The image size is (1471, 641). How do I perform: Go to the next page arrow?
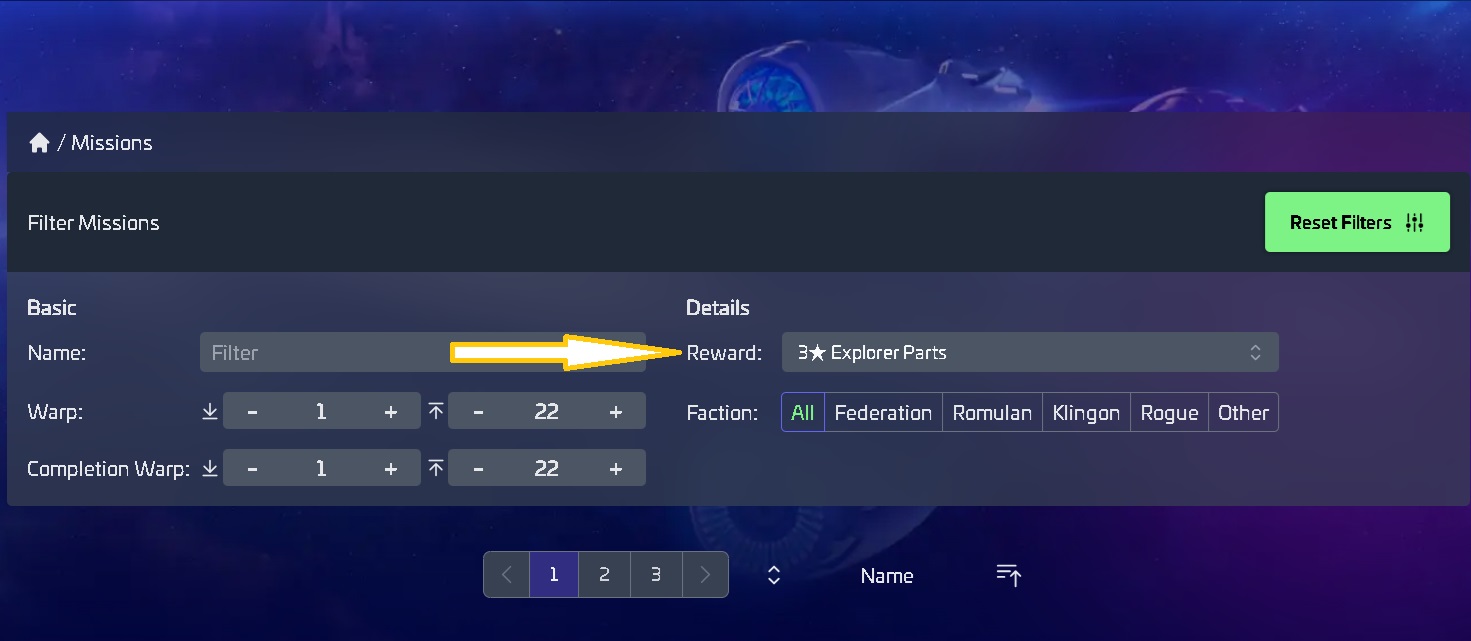point(705,575)
